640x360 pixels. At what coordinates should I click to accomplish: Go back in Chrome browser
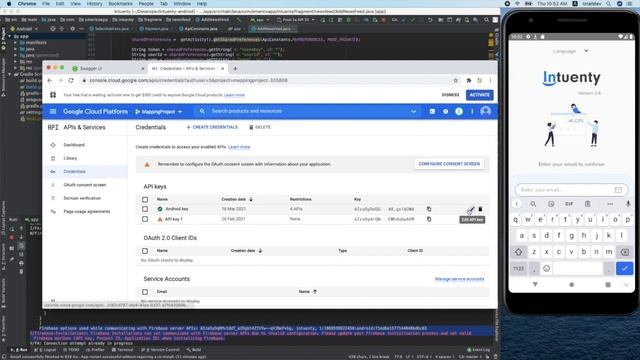(50, 80)
